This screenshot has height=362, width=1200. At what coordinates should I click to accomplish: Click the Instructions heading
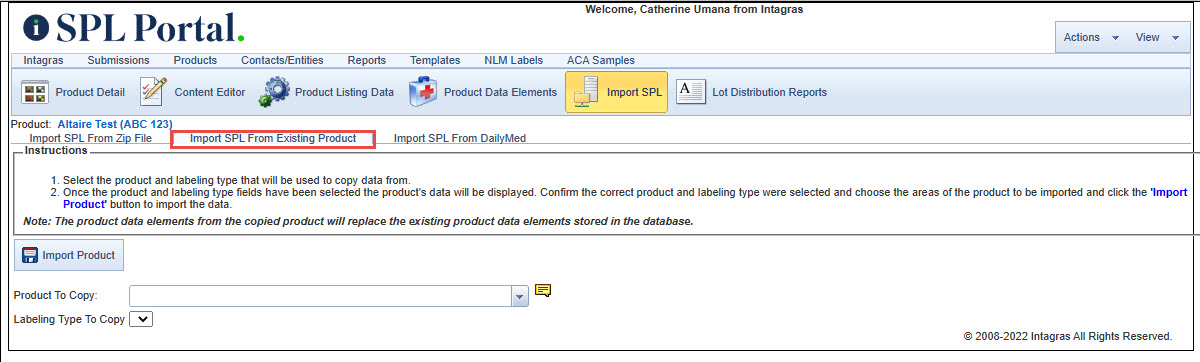(56, 150)
